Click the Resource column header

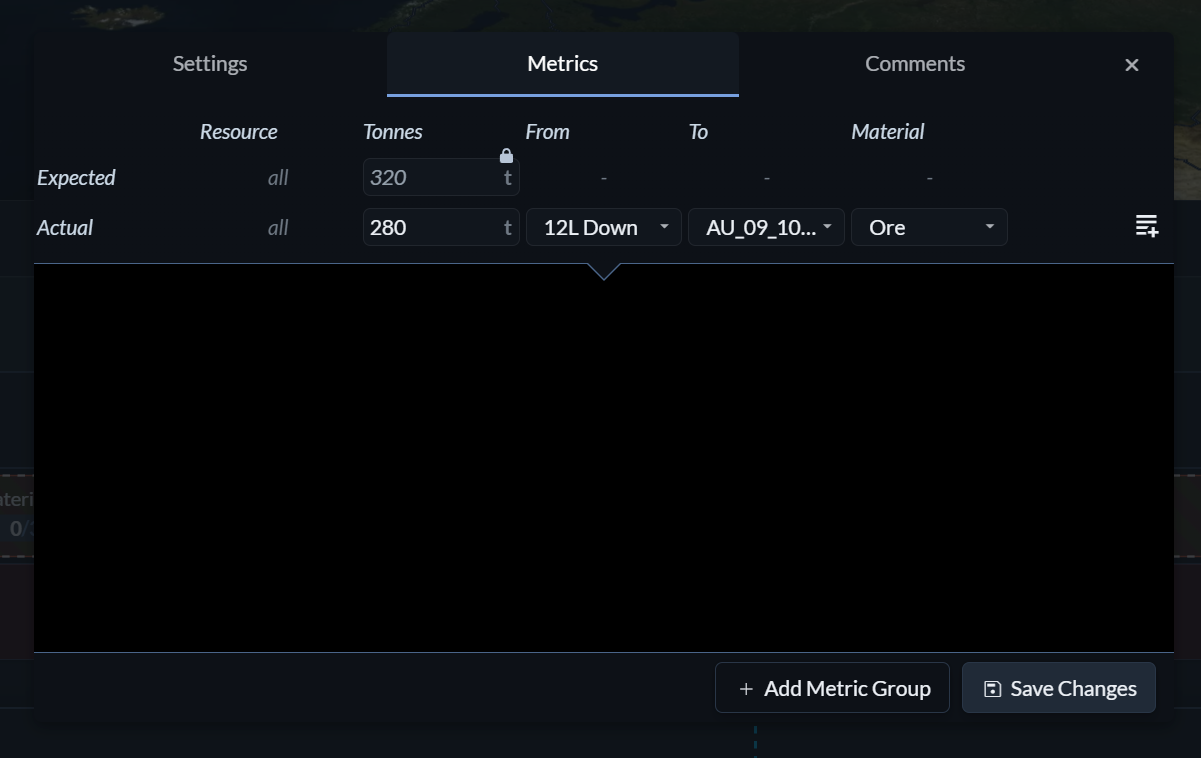click(x=239, y=132)
